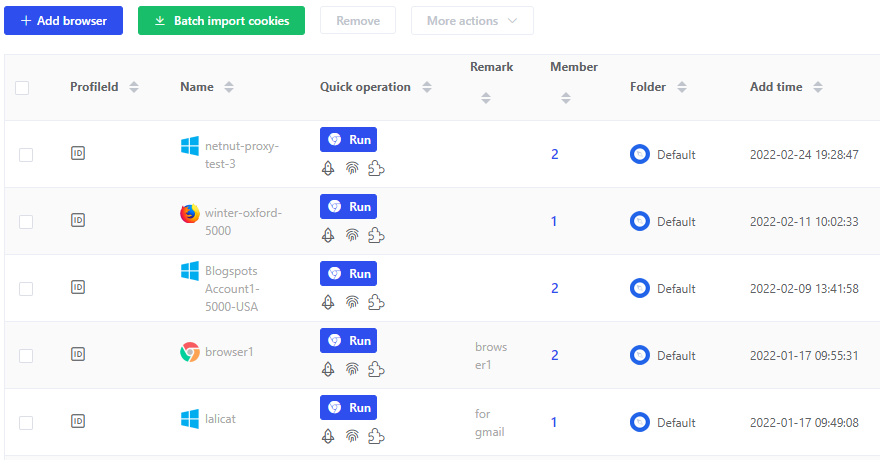Viewport: 880px width, 460px height.
Task: Sort profiles by the Name column
Action: point(228,88)
